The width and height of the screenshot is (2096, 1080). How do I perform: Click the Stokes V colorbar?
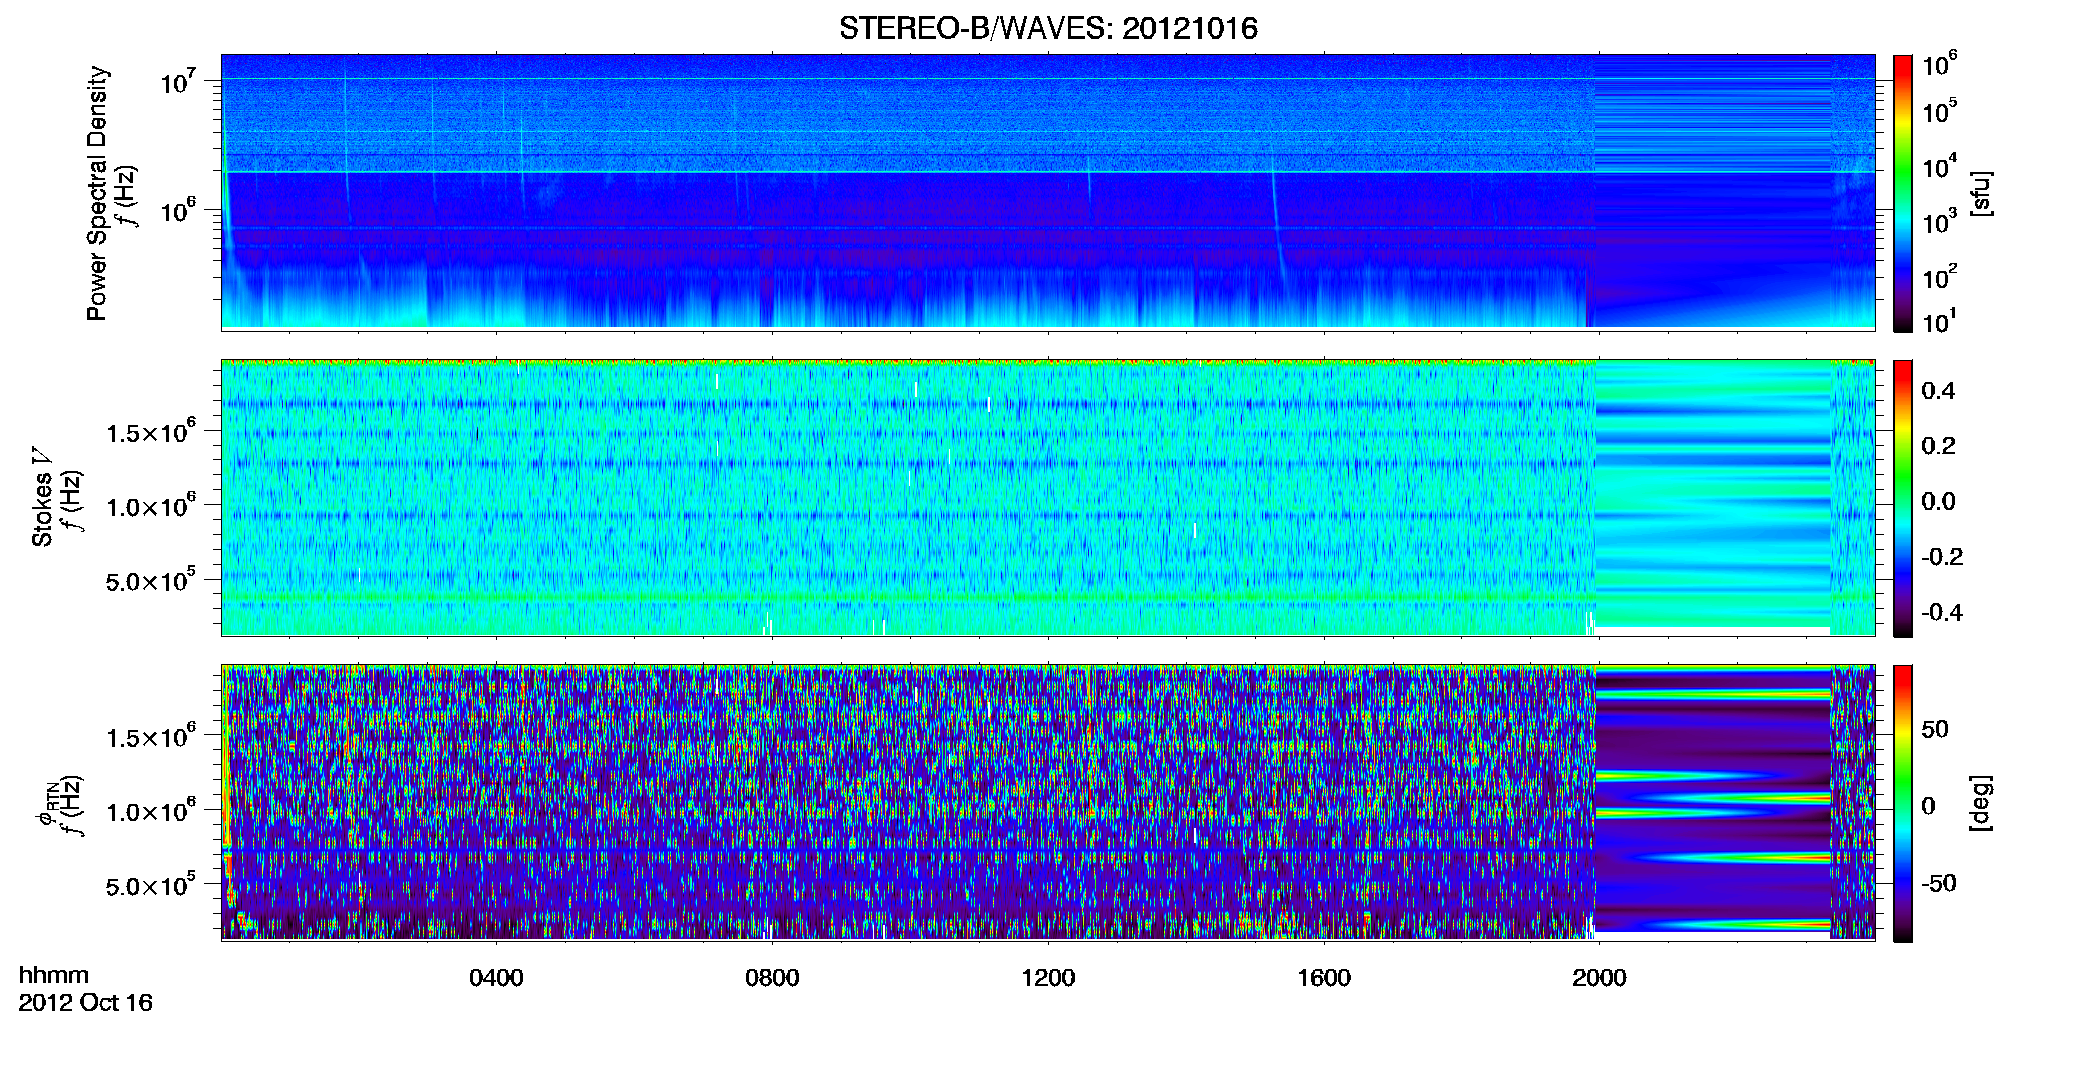pos(1903,498)
